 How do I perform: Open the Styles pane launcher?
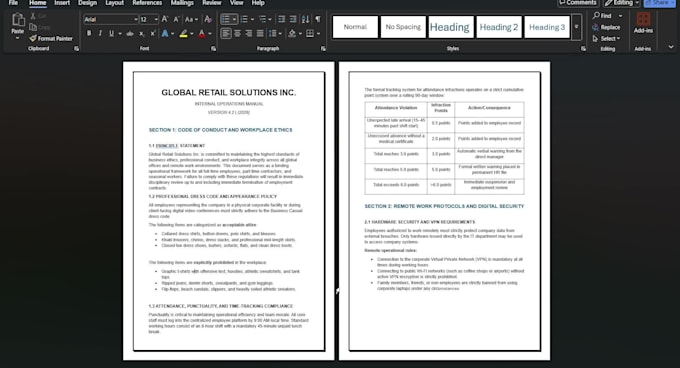583,49
